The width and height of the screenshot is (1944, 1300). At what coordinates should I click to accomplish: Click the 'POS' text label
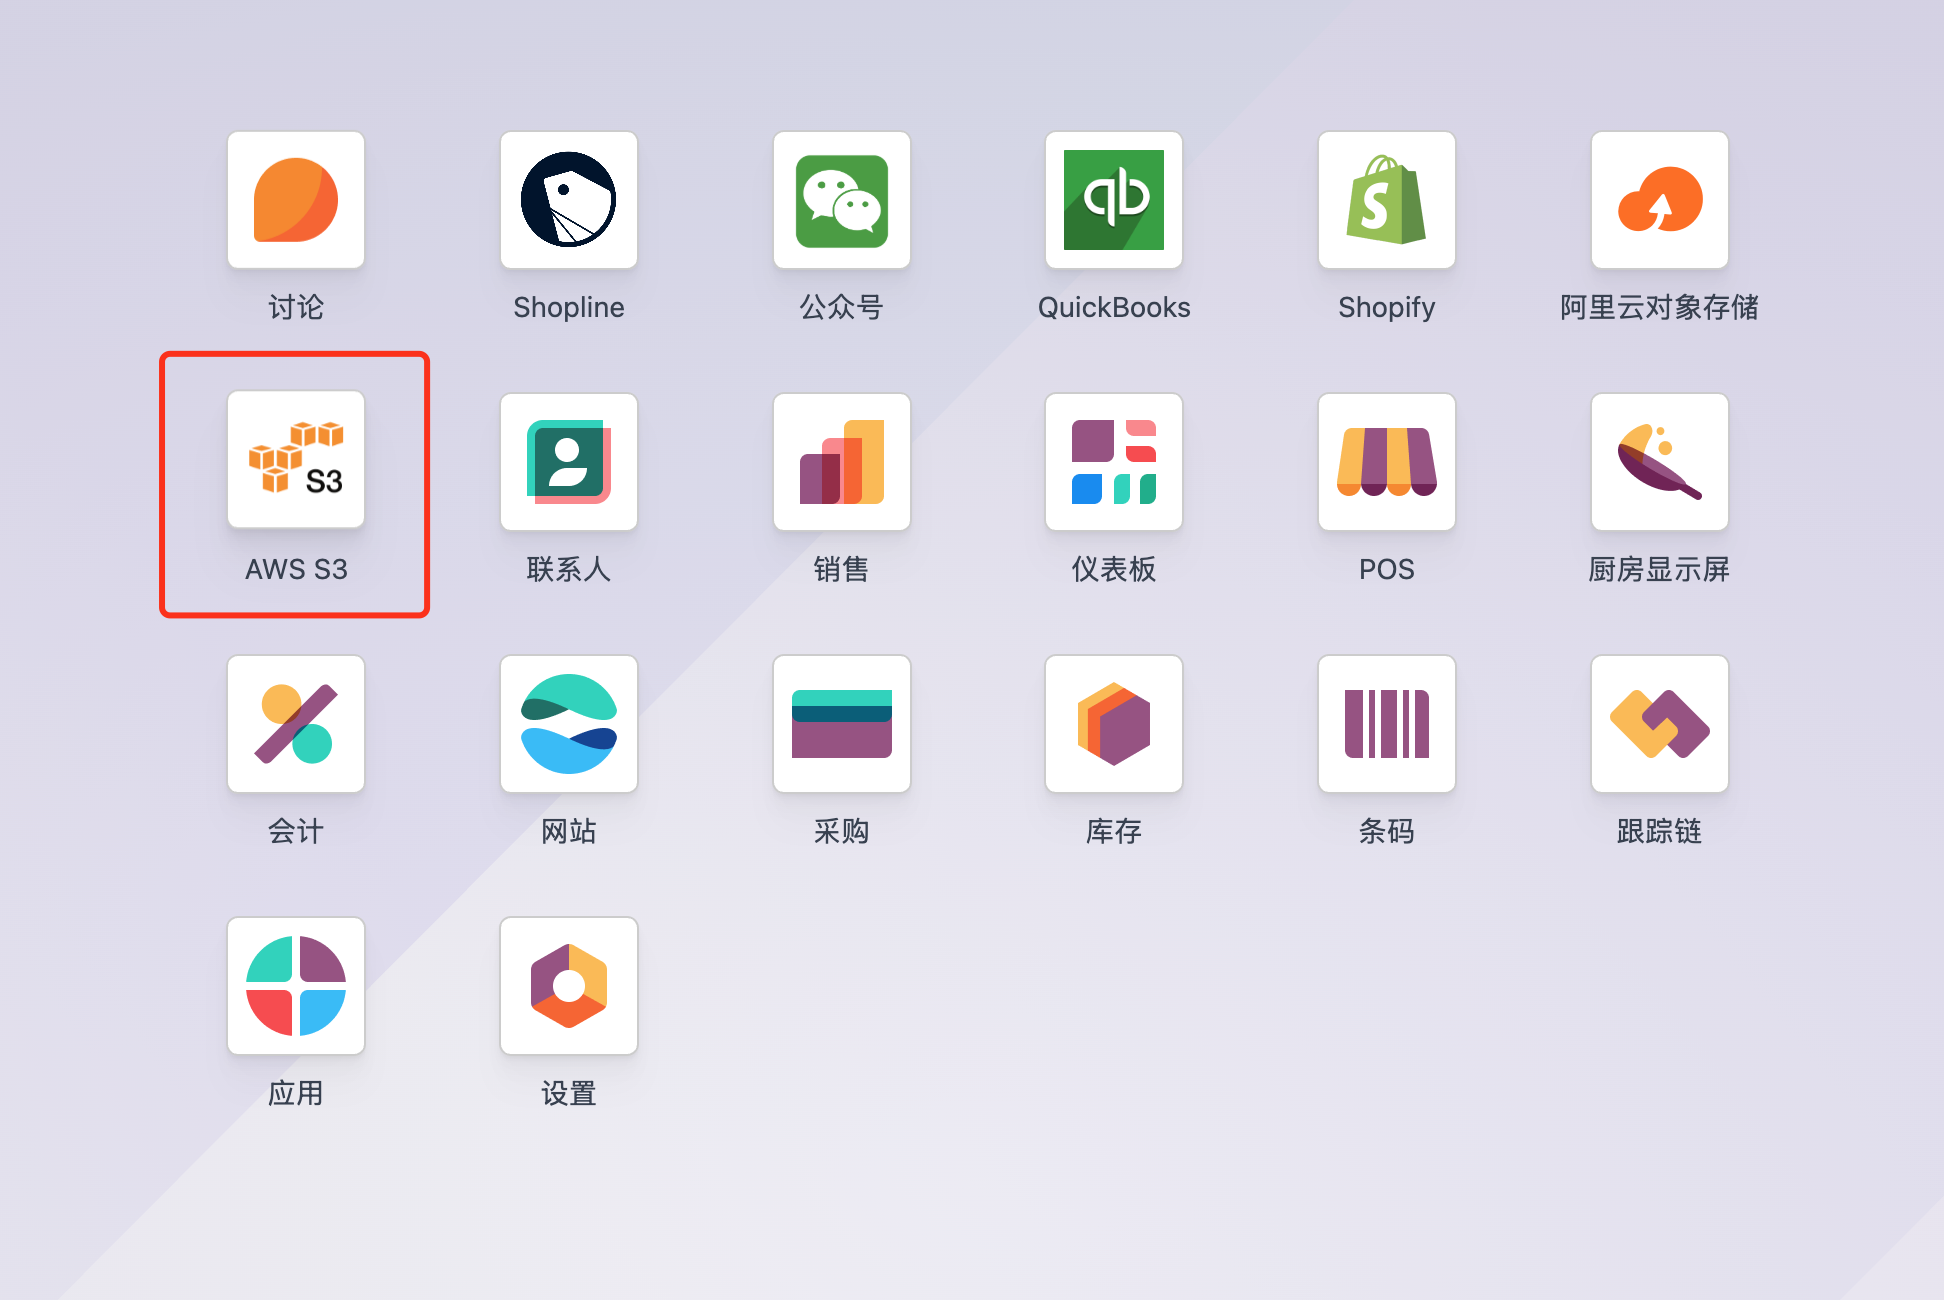coord(1387,569)
